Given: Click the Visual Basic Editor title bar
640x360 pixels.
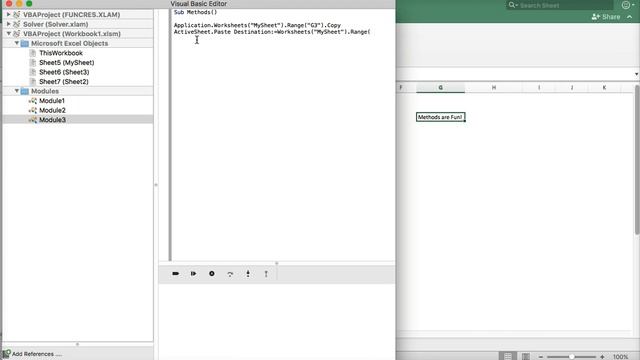Looking at the screenshot, I should click(x=198, y=4).
